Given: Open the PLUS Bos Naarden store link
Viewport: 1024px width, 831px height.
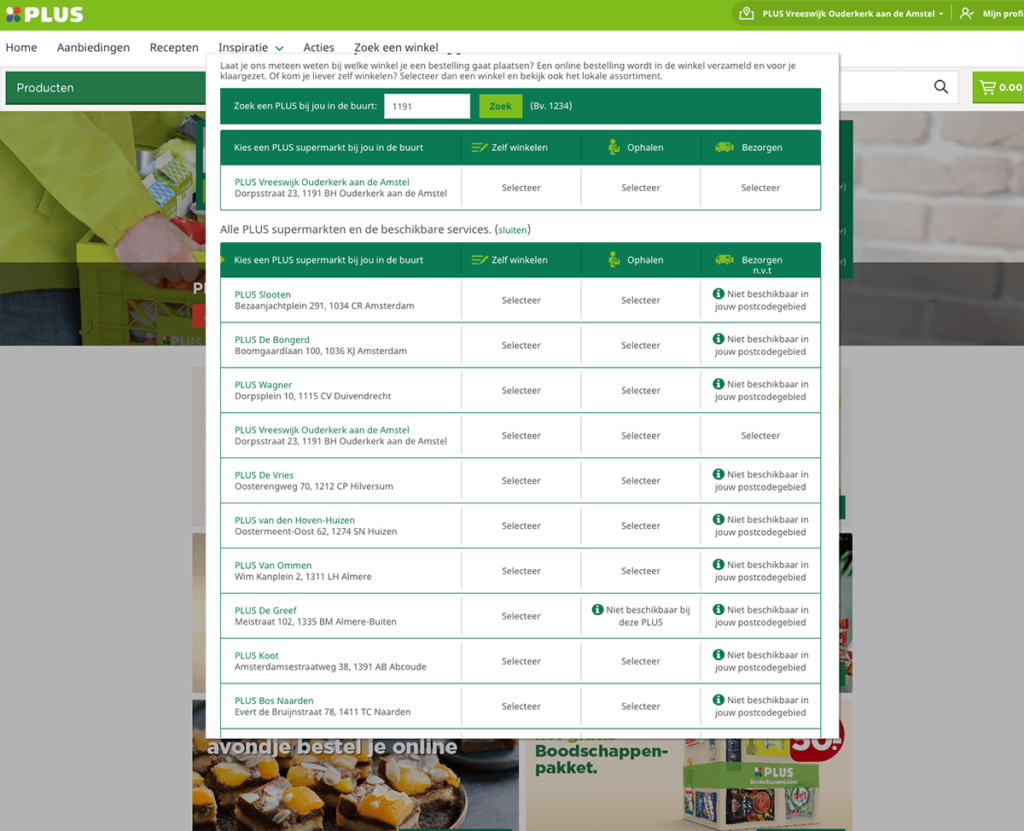Looking at the screenshot, I should point(274,700).
